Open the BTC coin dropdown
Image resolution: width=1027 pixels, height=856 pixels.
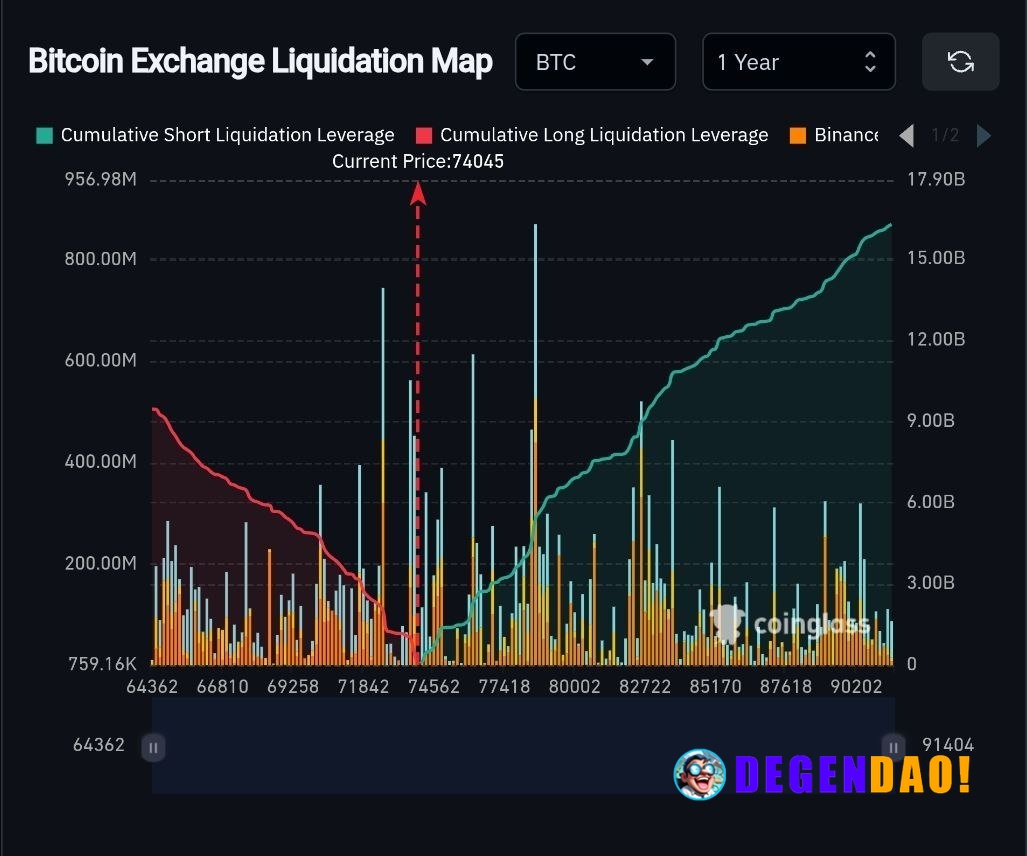[595, 62]
